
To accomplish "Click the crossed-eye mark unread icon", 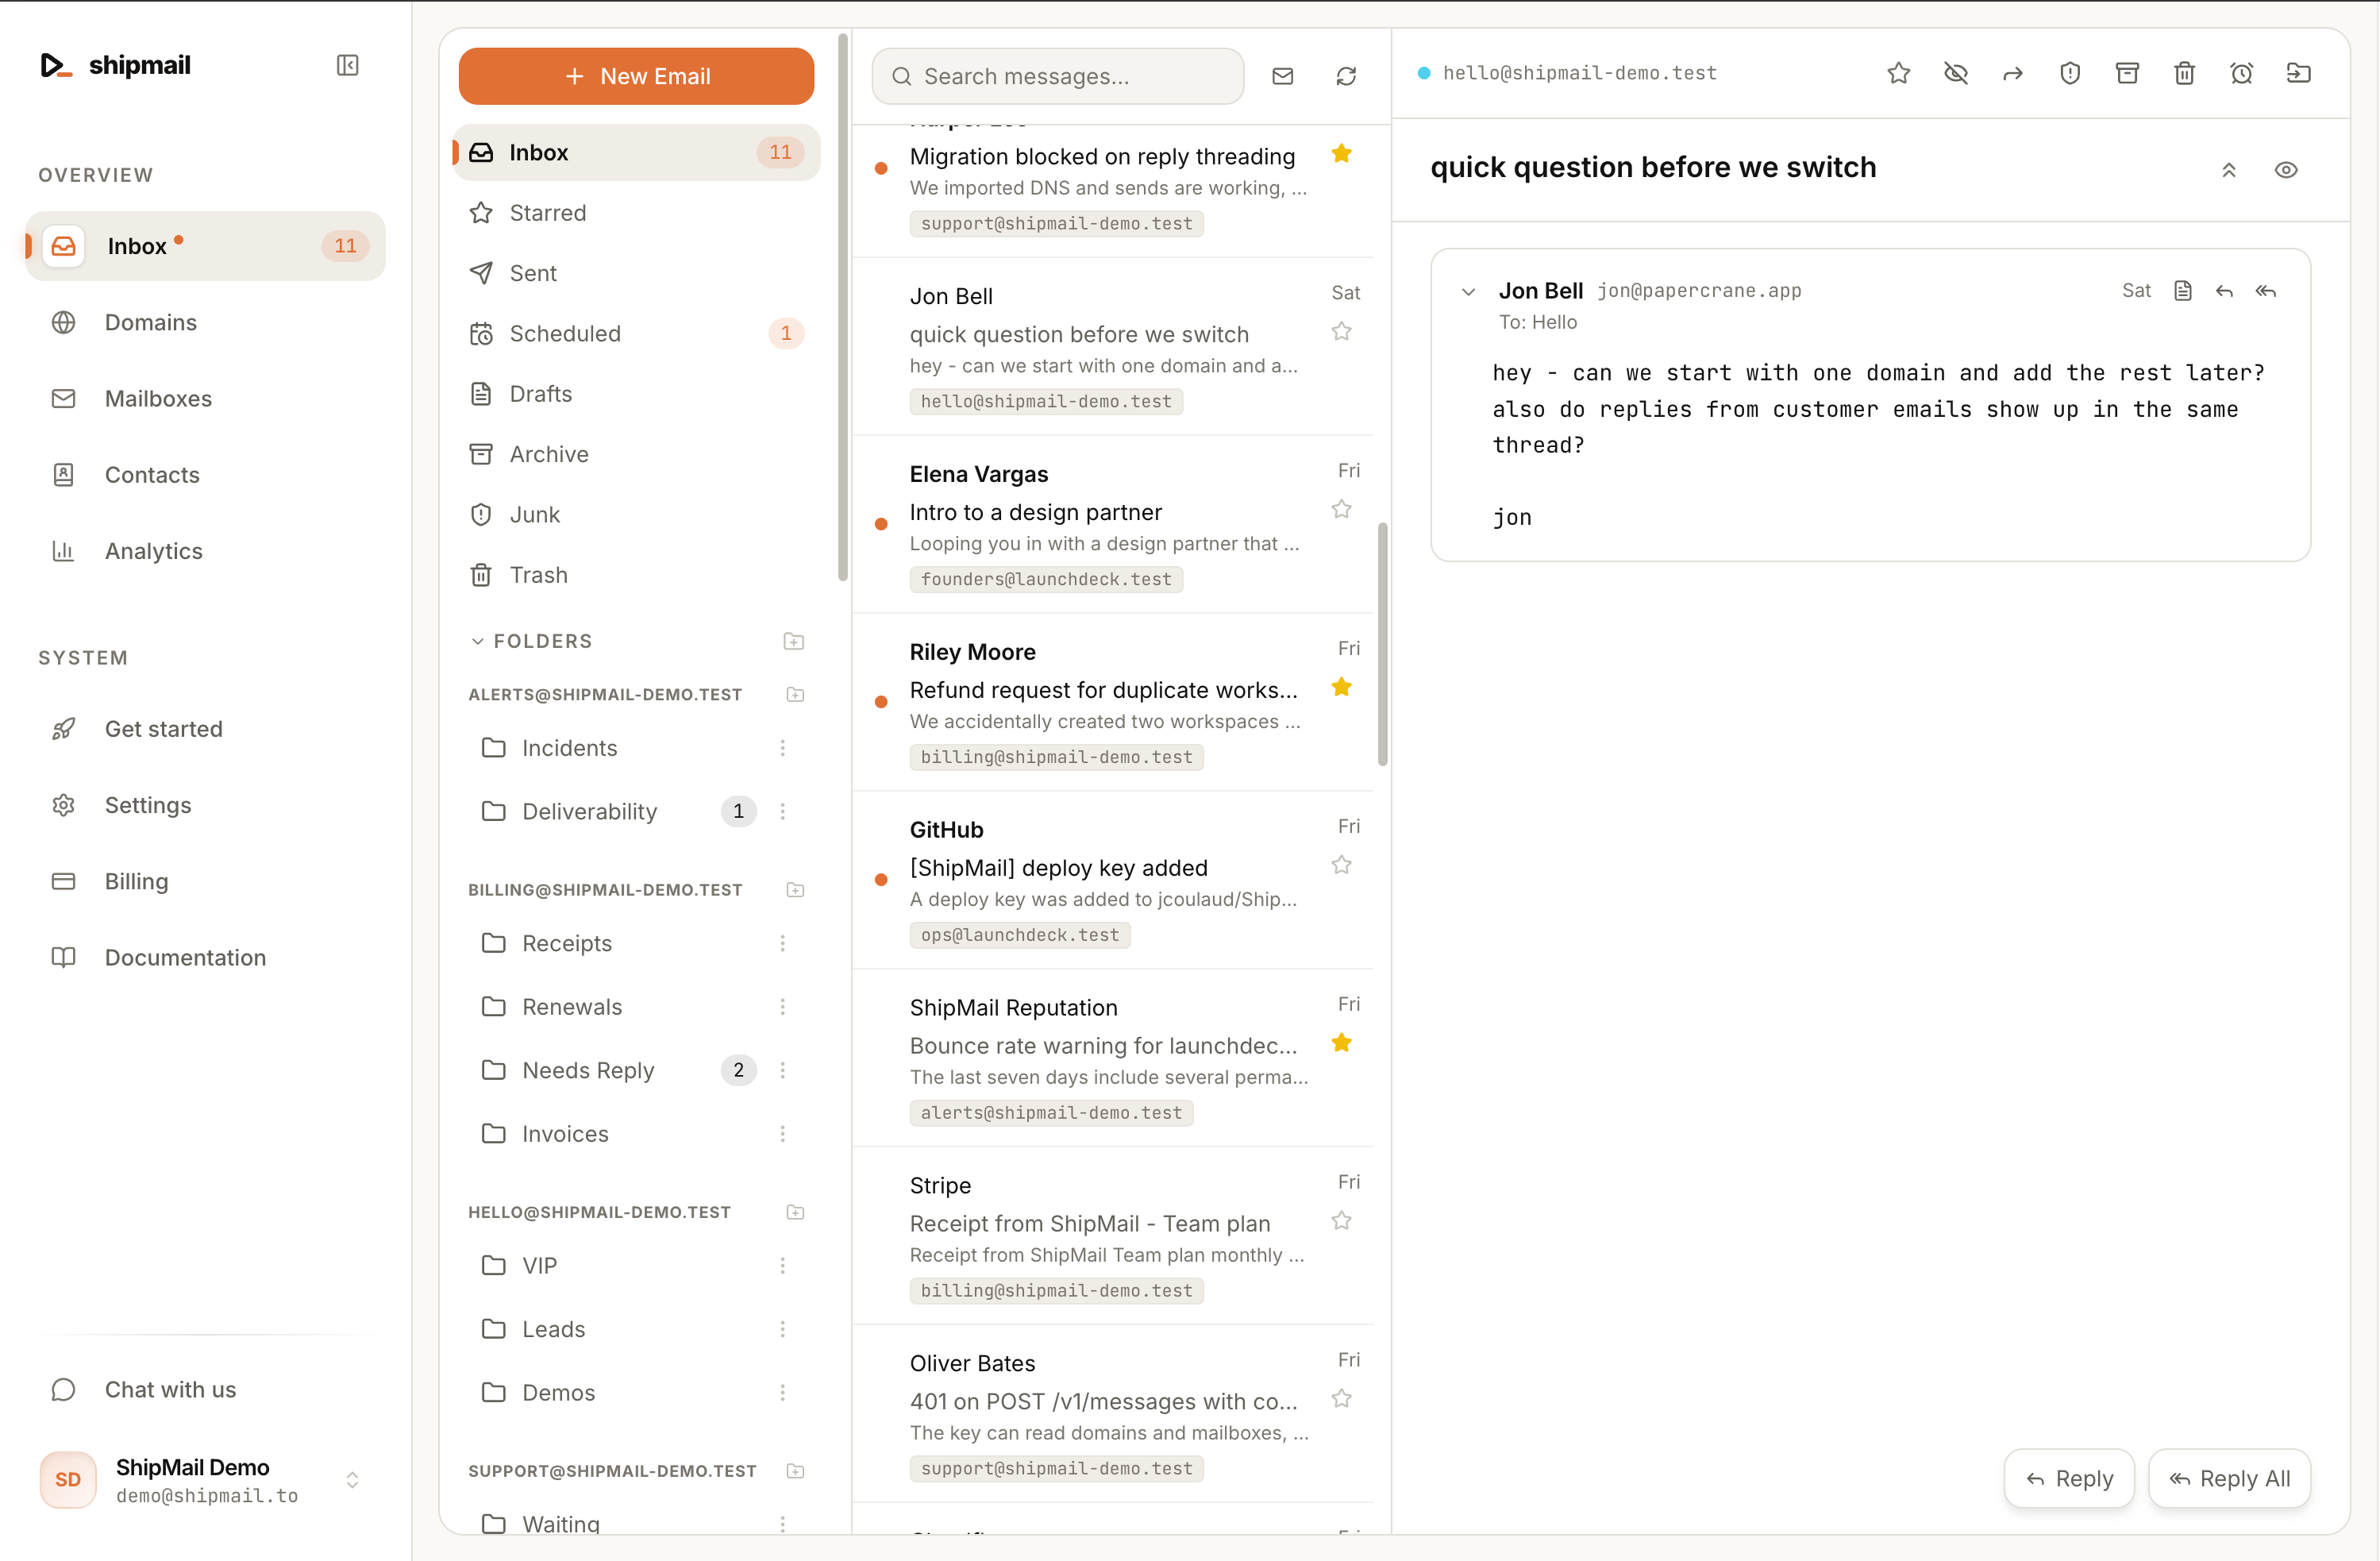I will point(1956,73).
